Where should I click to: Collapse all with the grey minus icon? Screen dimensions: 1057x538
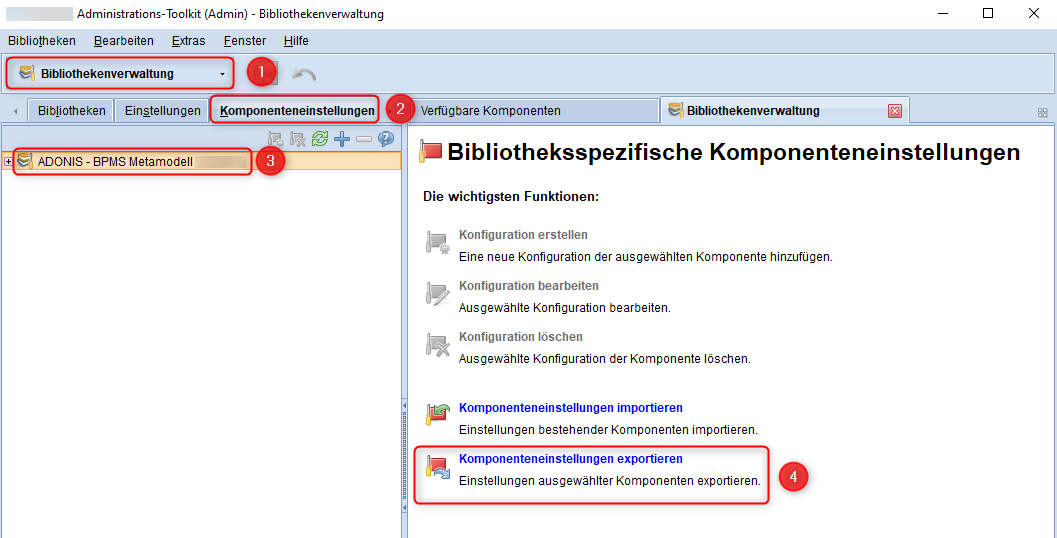tap(364, 140)
